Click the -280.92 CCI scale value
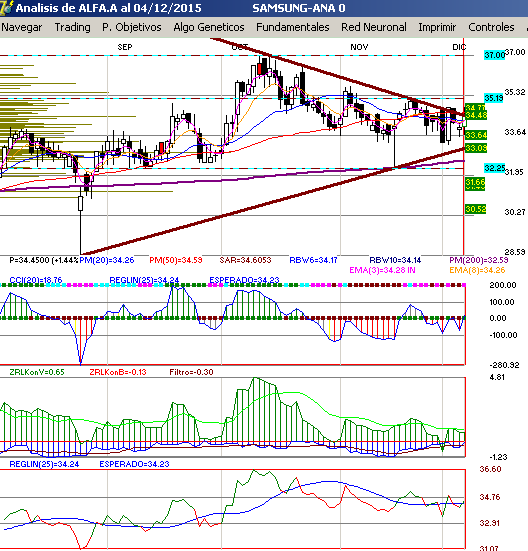 pos(504,365)
